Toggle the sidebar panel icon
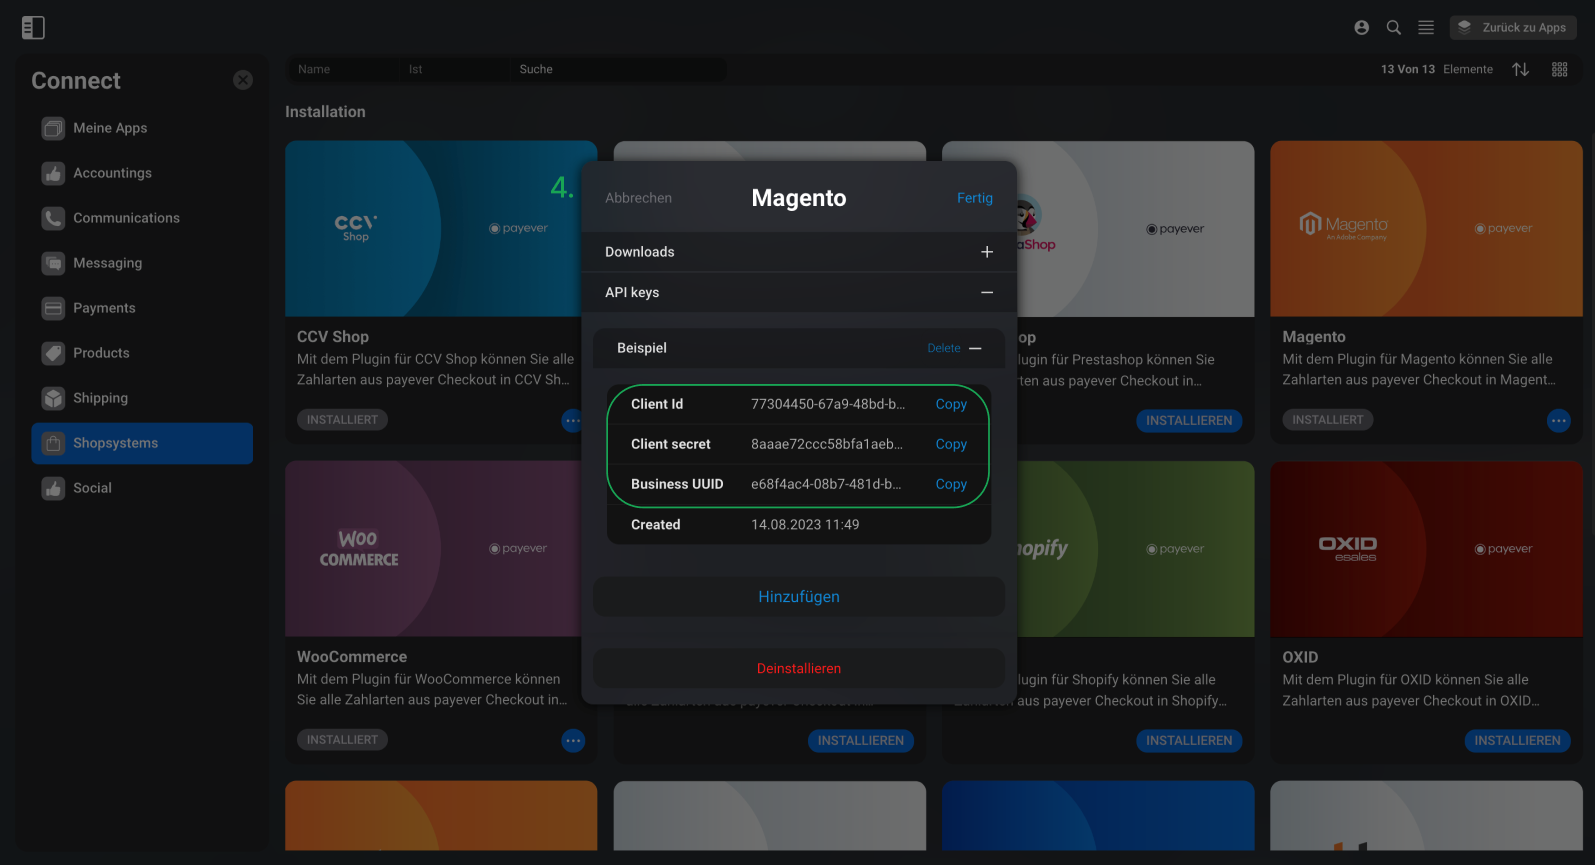This screenshot has width=1595, height=865. pyautogui.click(x=33, y=28)
